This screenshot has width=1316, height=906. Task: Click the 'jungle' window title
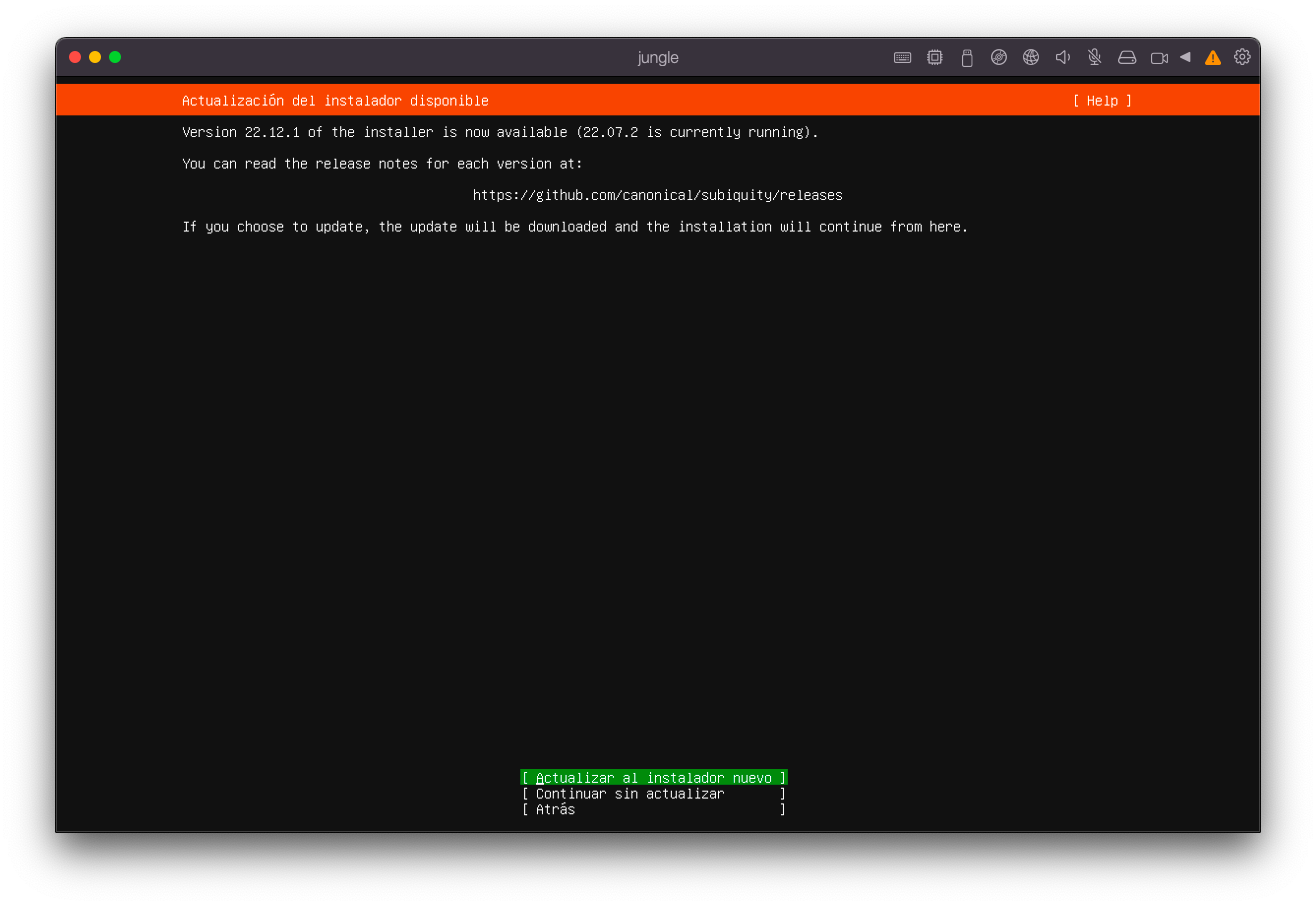point(658,58)
